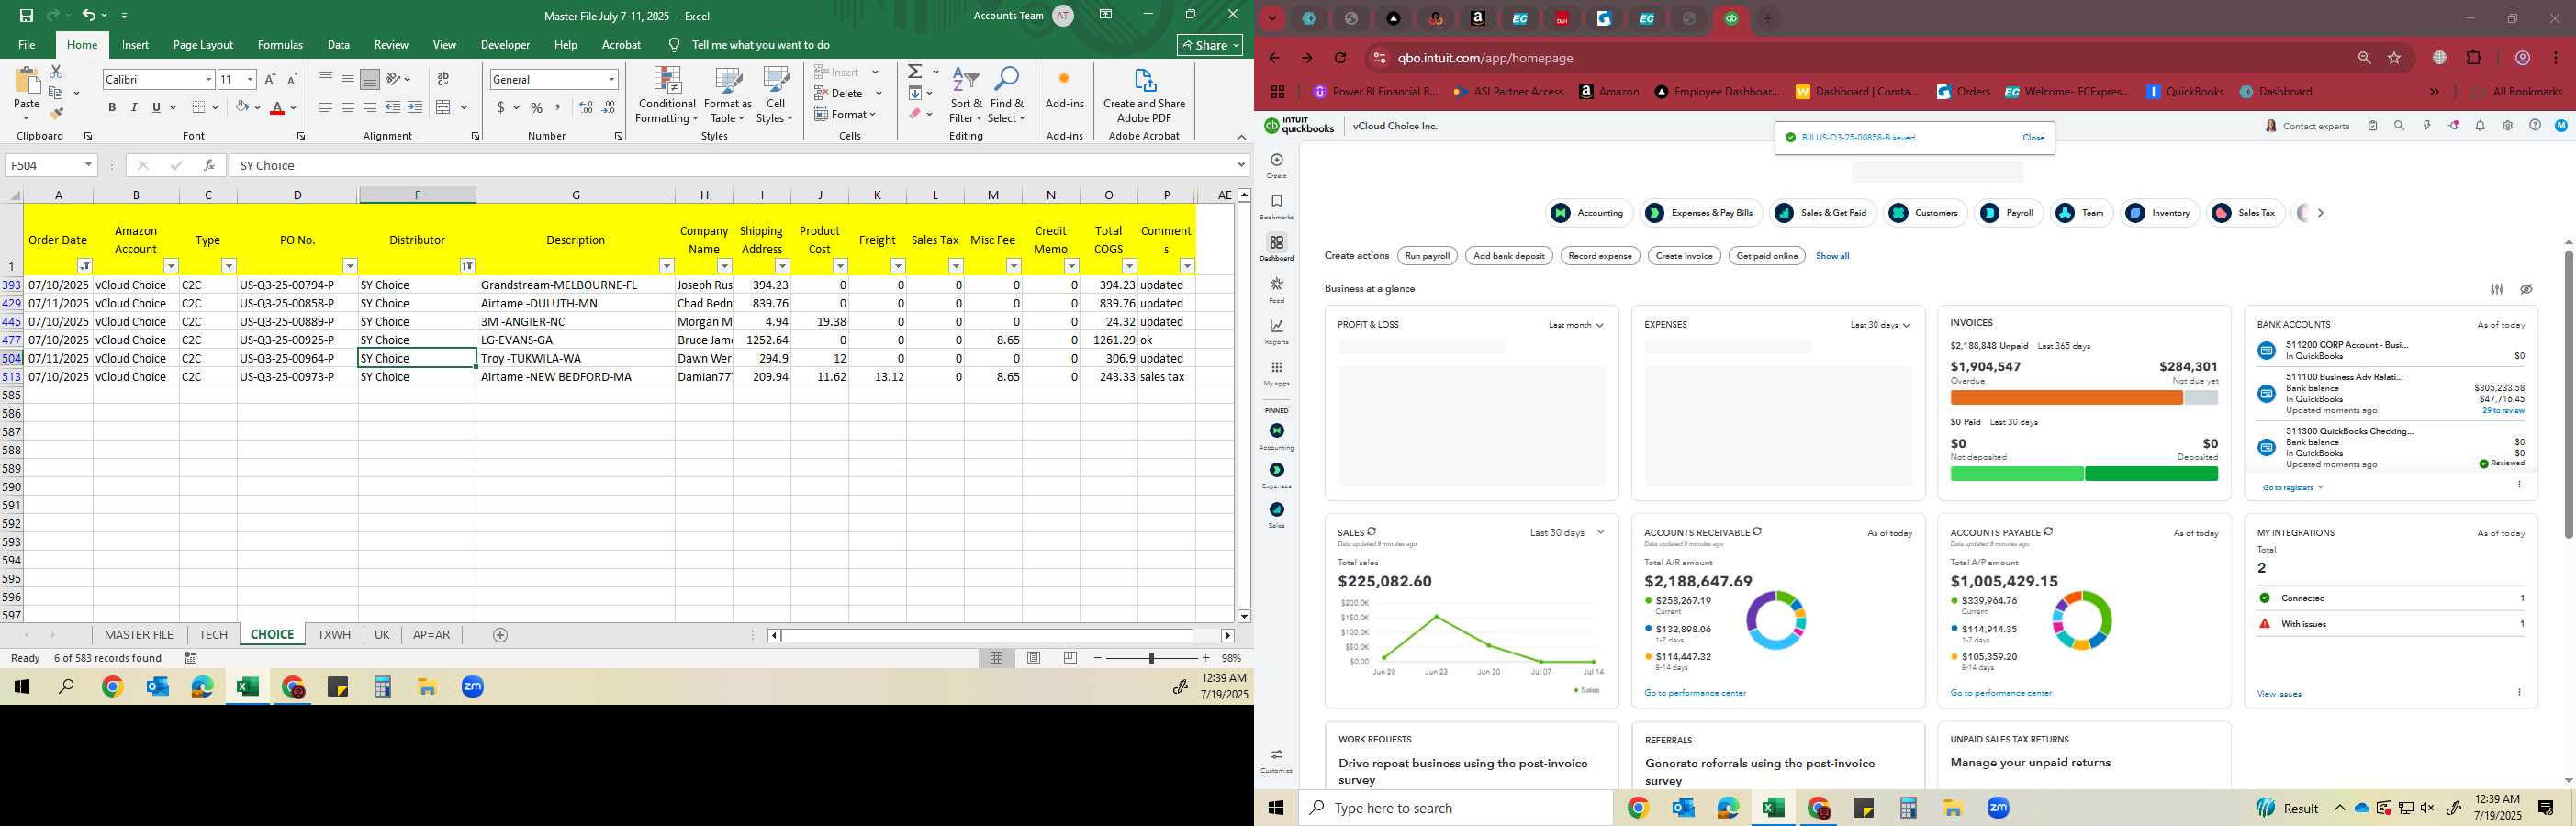
Task: Click Close on bill saved notification
Action: 2033,138
